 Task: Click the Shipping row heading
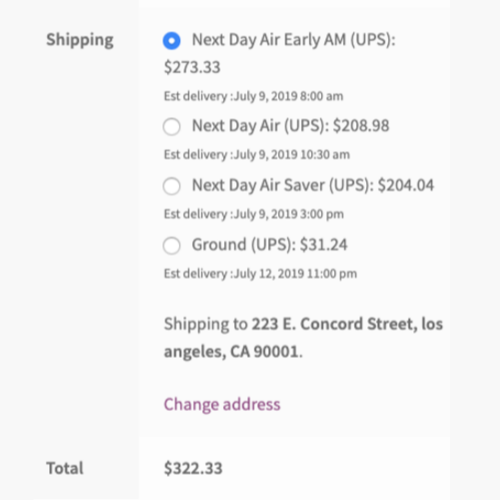[x=80, y=40]
